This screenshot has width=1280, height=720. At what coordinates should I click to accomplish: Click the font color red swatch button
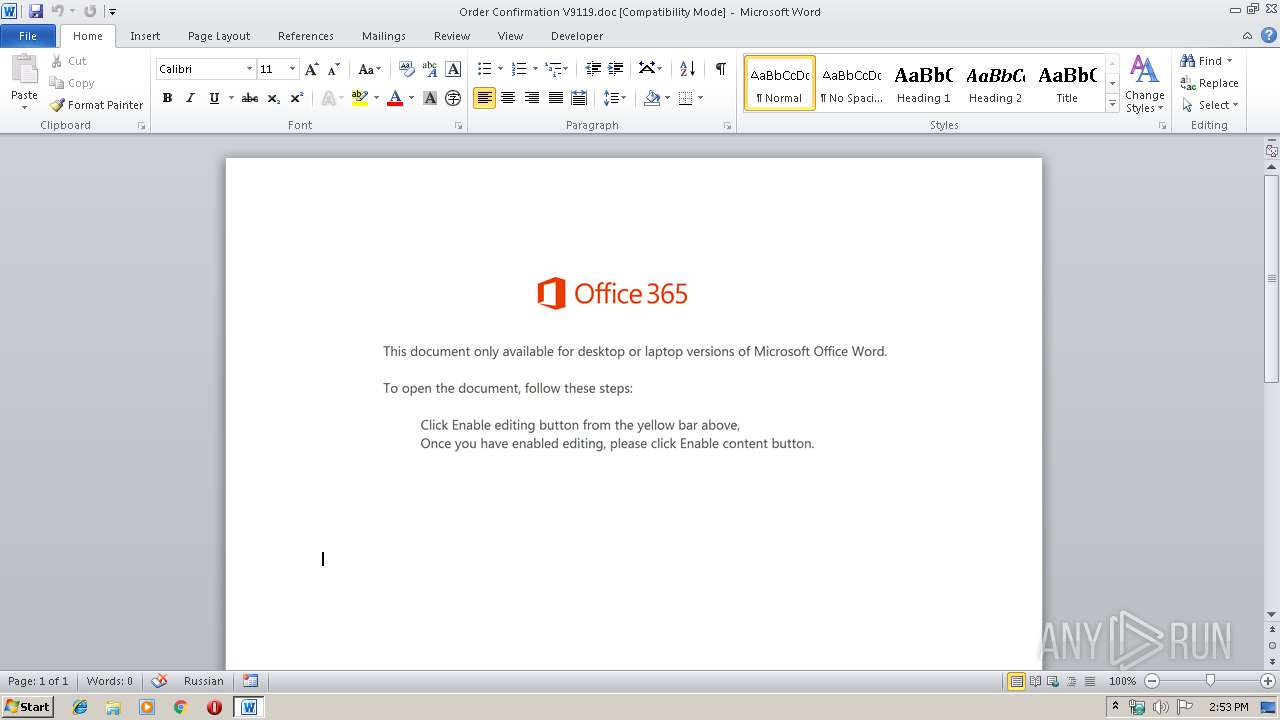[395, 98]
